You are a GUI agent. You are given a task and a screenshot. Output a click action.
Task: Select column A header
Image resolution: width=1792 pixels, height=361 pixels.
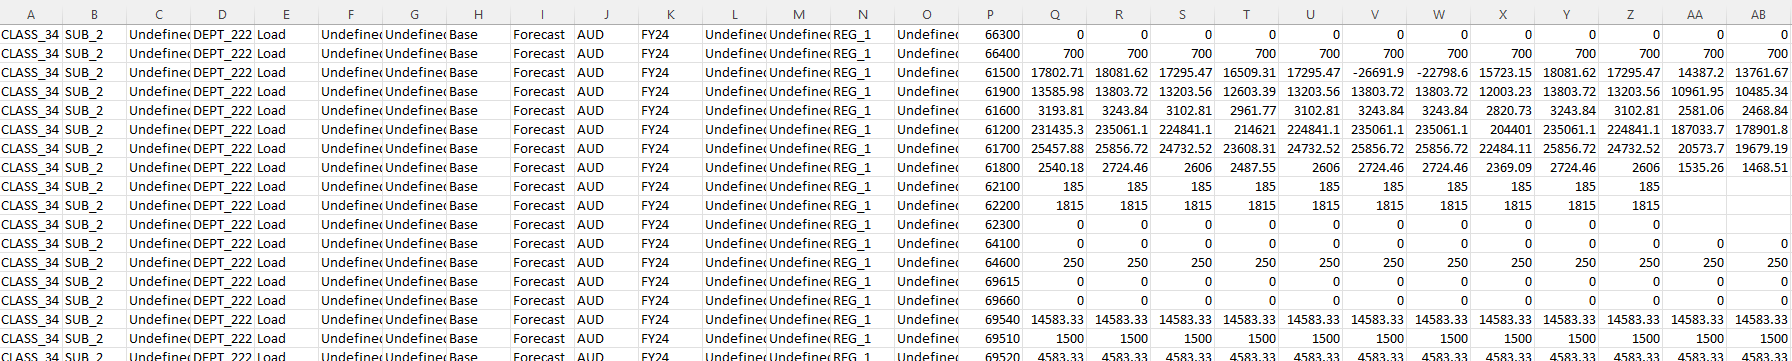(x=31, y=15)
